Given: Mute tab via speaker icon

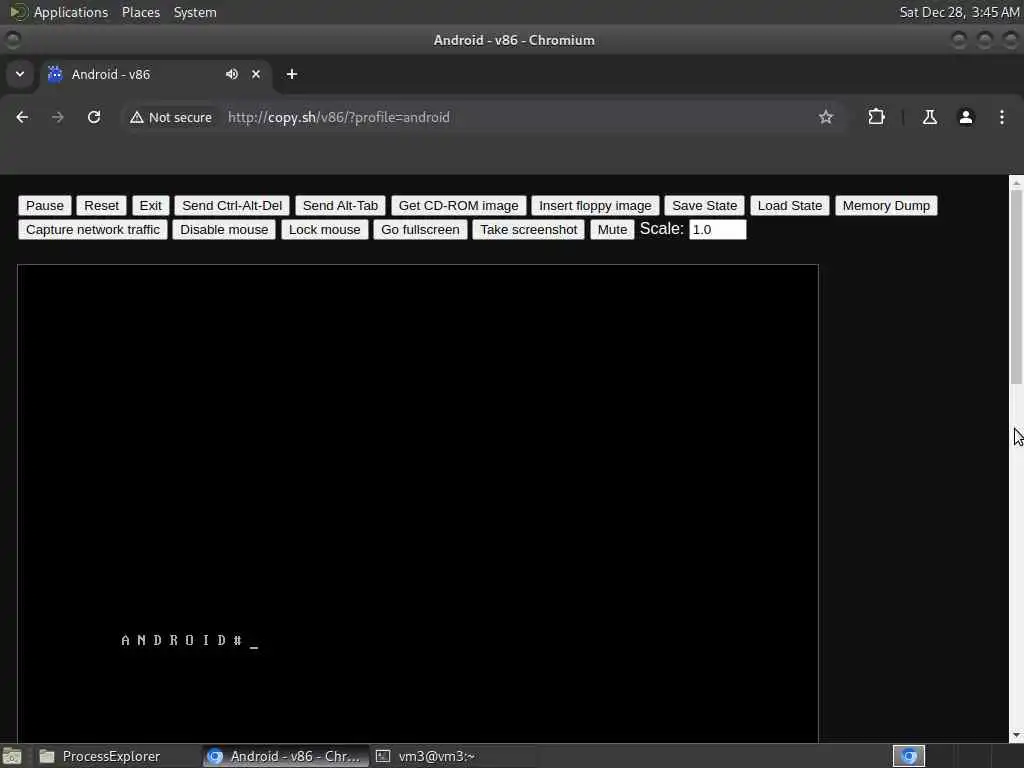Looking at the screenshot, I should pyautogui.click(x=232, y=74).
